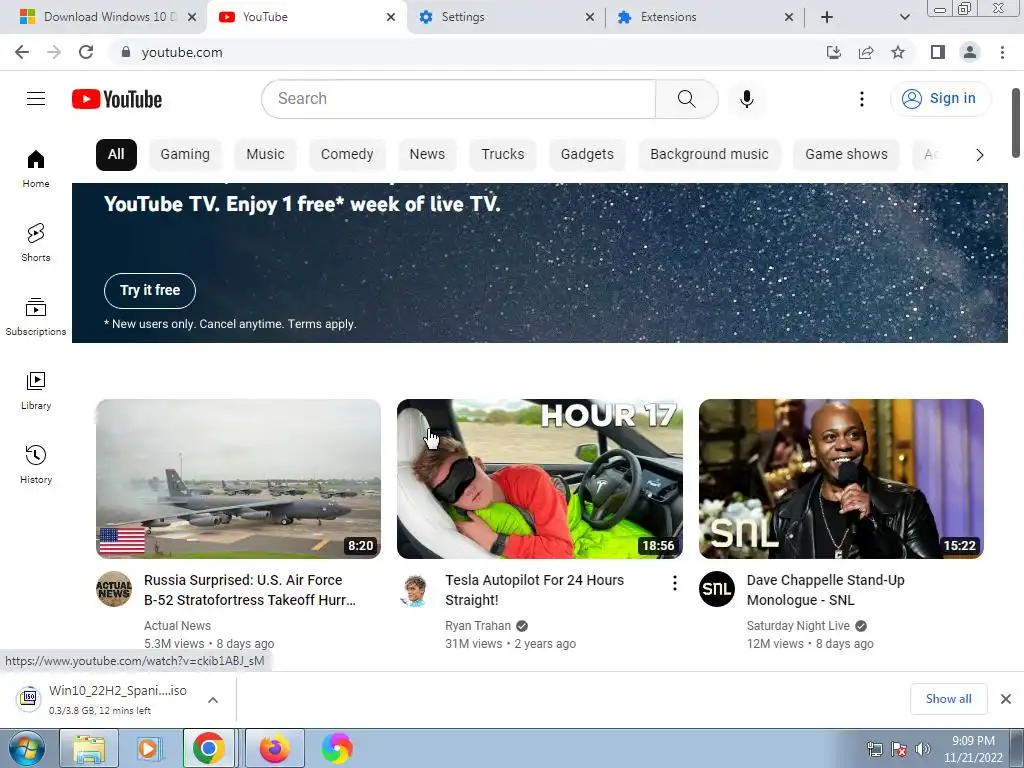Image resolution: width=1024 pixels, height=768 pixels.
Task: Open the Windows Start menu
Action: (26, 748)
